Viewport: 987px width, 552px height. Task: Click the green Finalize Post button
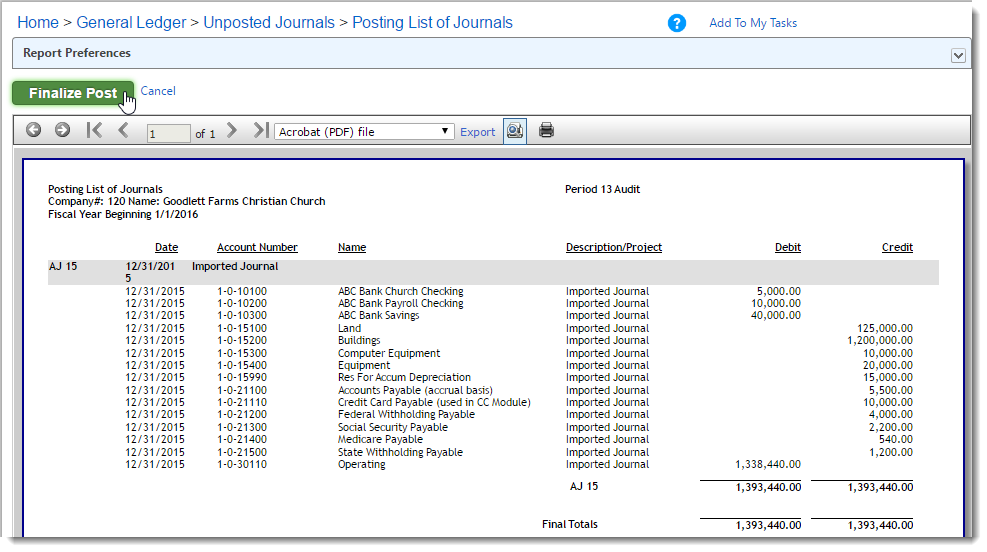point(73,93)
